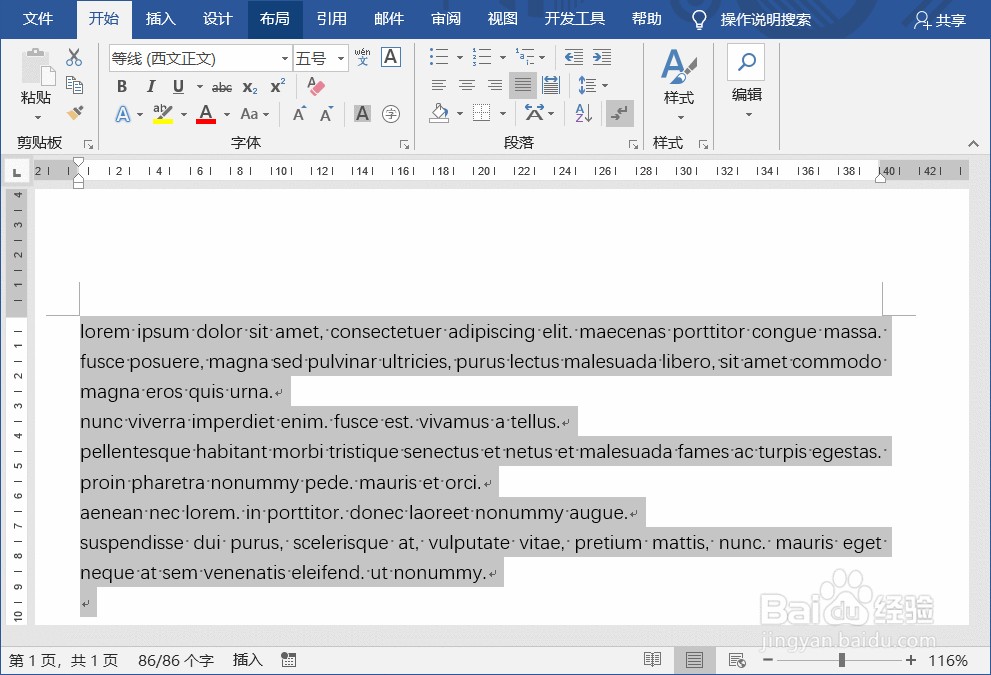Apply superscript formatting
Viewport: 991px width, 675px height.
(277, 87)
